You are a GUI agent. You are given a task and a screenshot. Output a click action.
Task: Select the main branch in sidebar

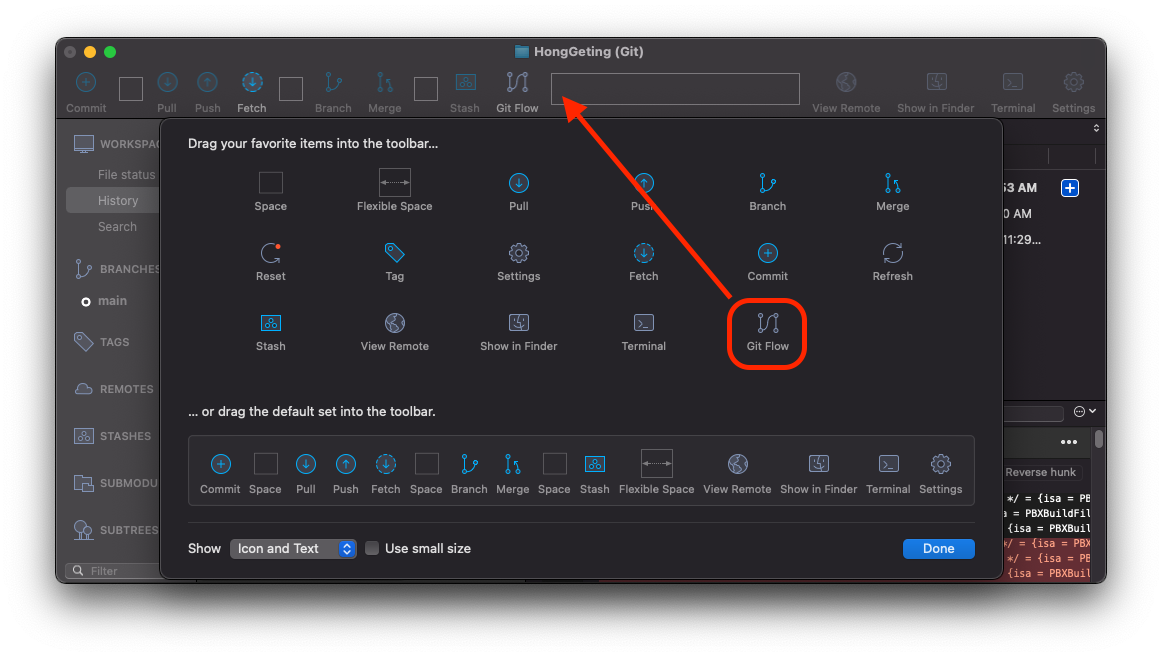[113, 301]
